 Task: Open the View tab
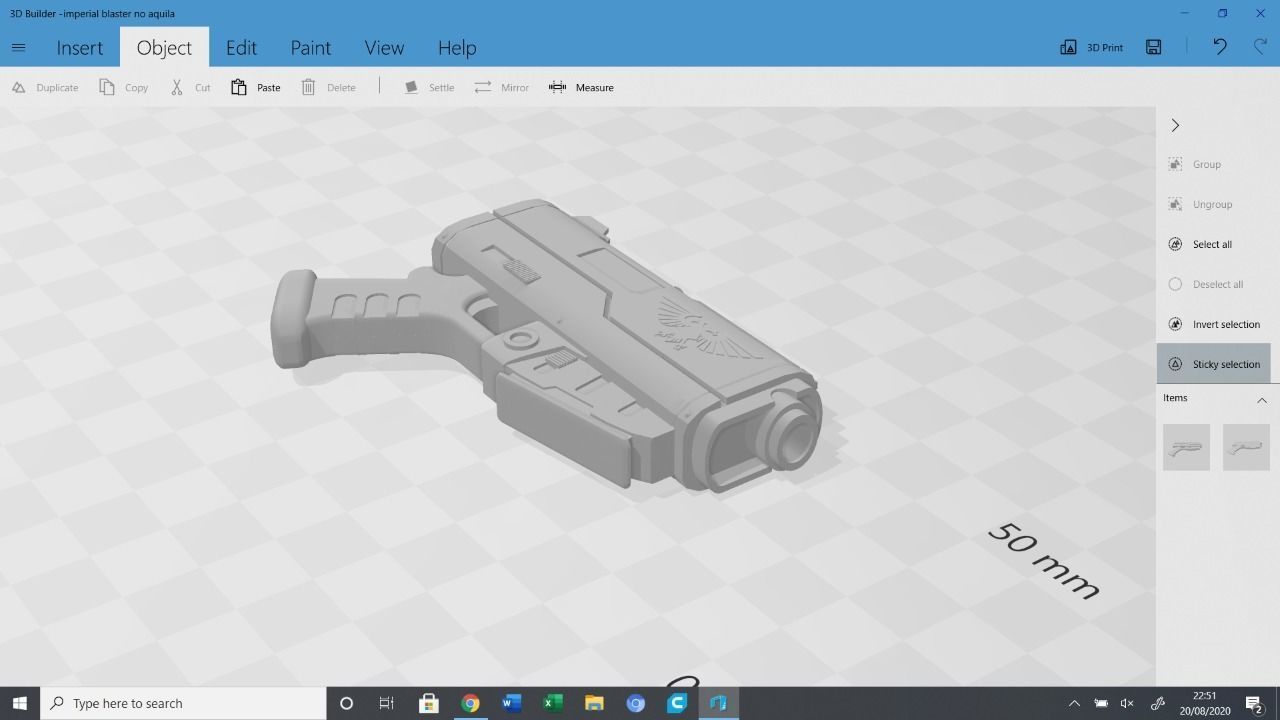384,47
